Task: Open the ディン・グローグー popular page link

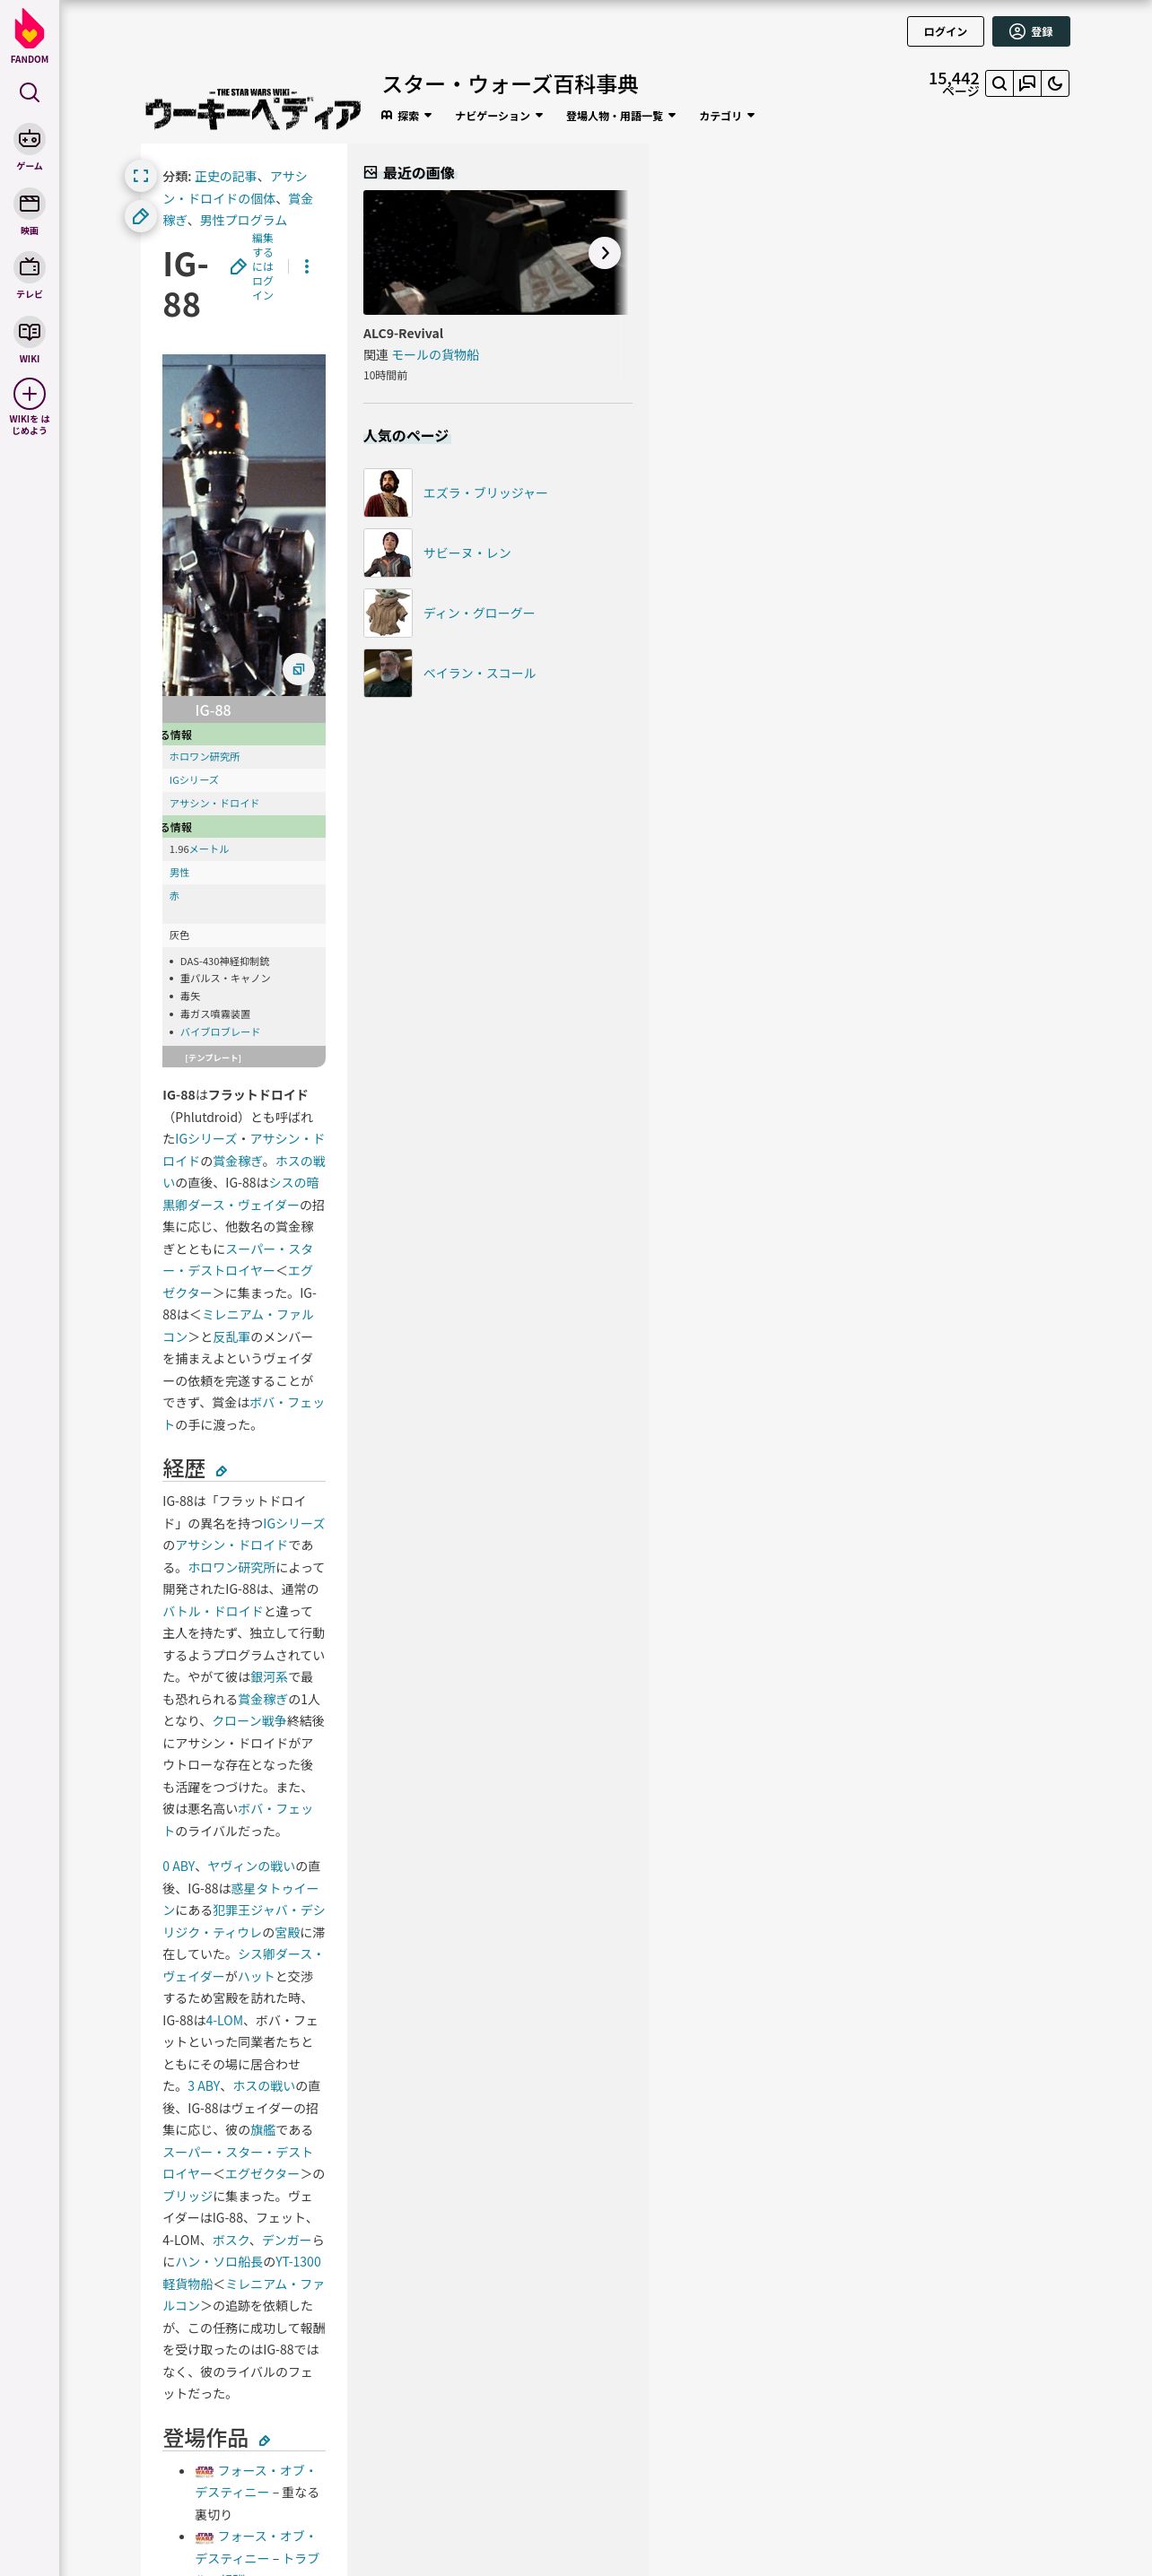Action: pyautogui.click(x=479, y=613)
